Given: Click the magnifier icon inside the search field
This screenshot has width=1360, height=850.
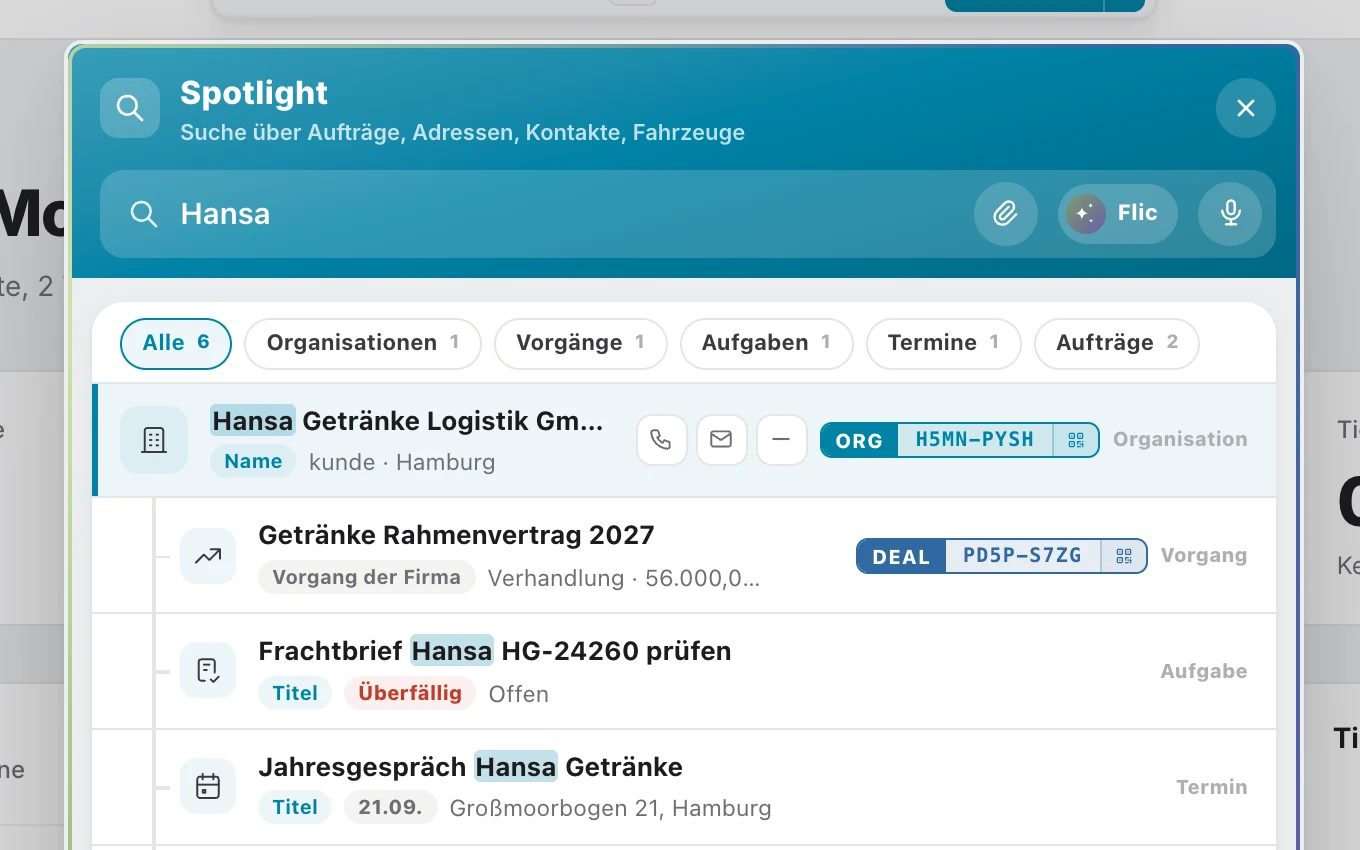Looking at the screenshot, I should (144, 214).
